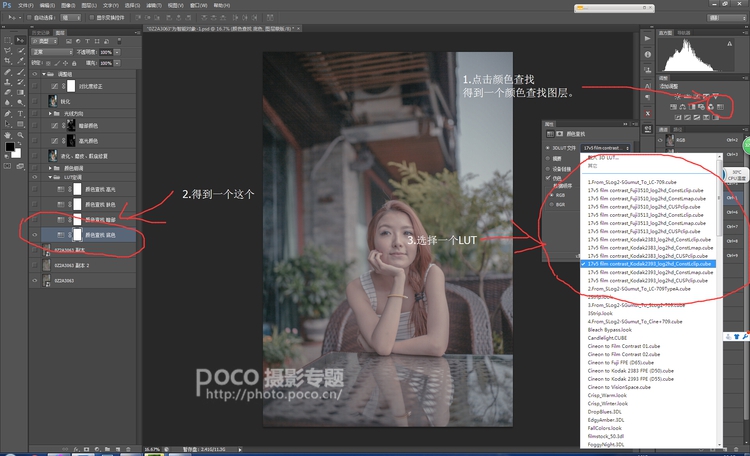
Task: Open the Filter menu
Action: point(154,5)
